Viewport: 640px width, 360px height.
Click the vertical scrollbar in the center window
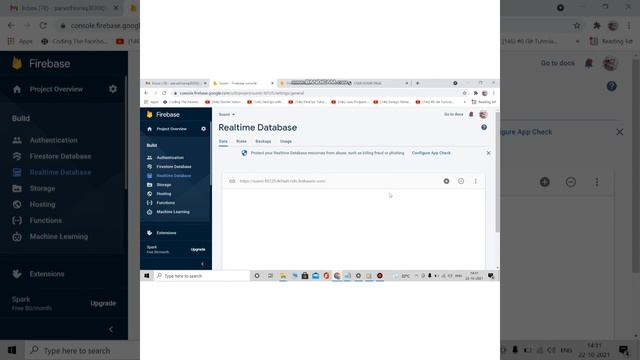click(497, 171)
